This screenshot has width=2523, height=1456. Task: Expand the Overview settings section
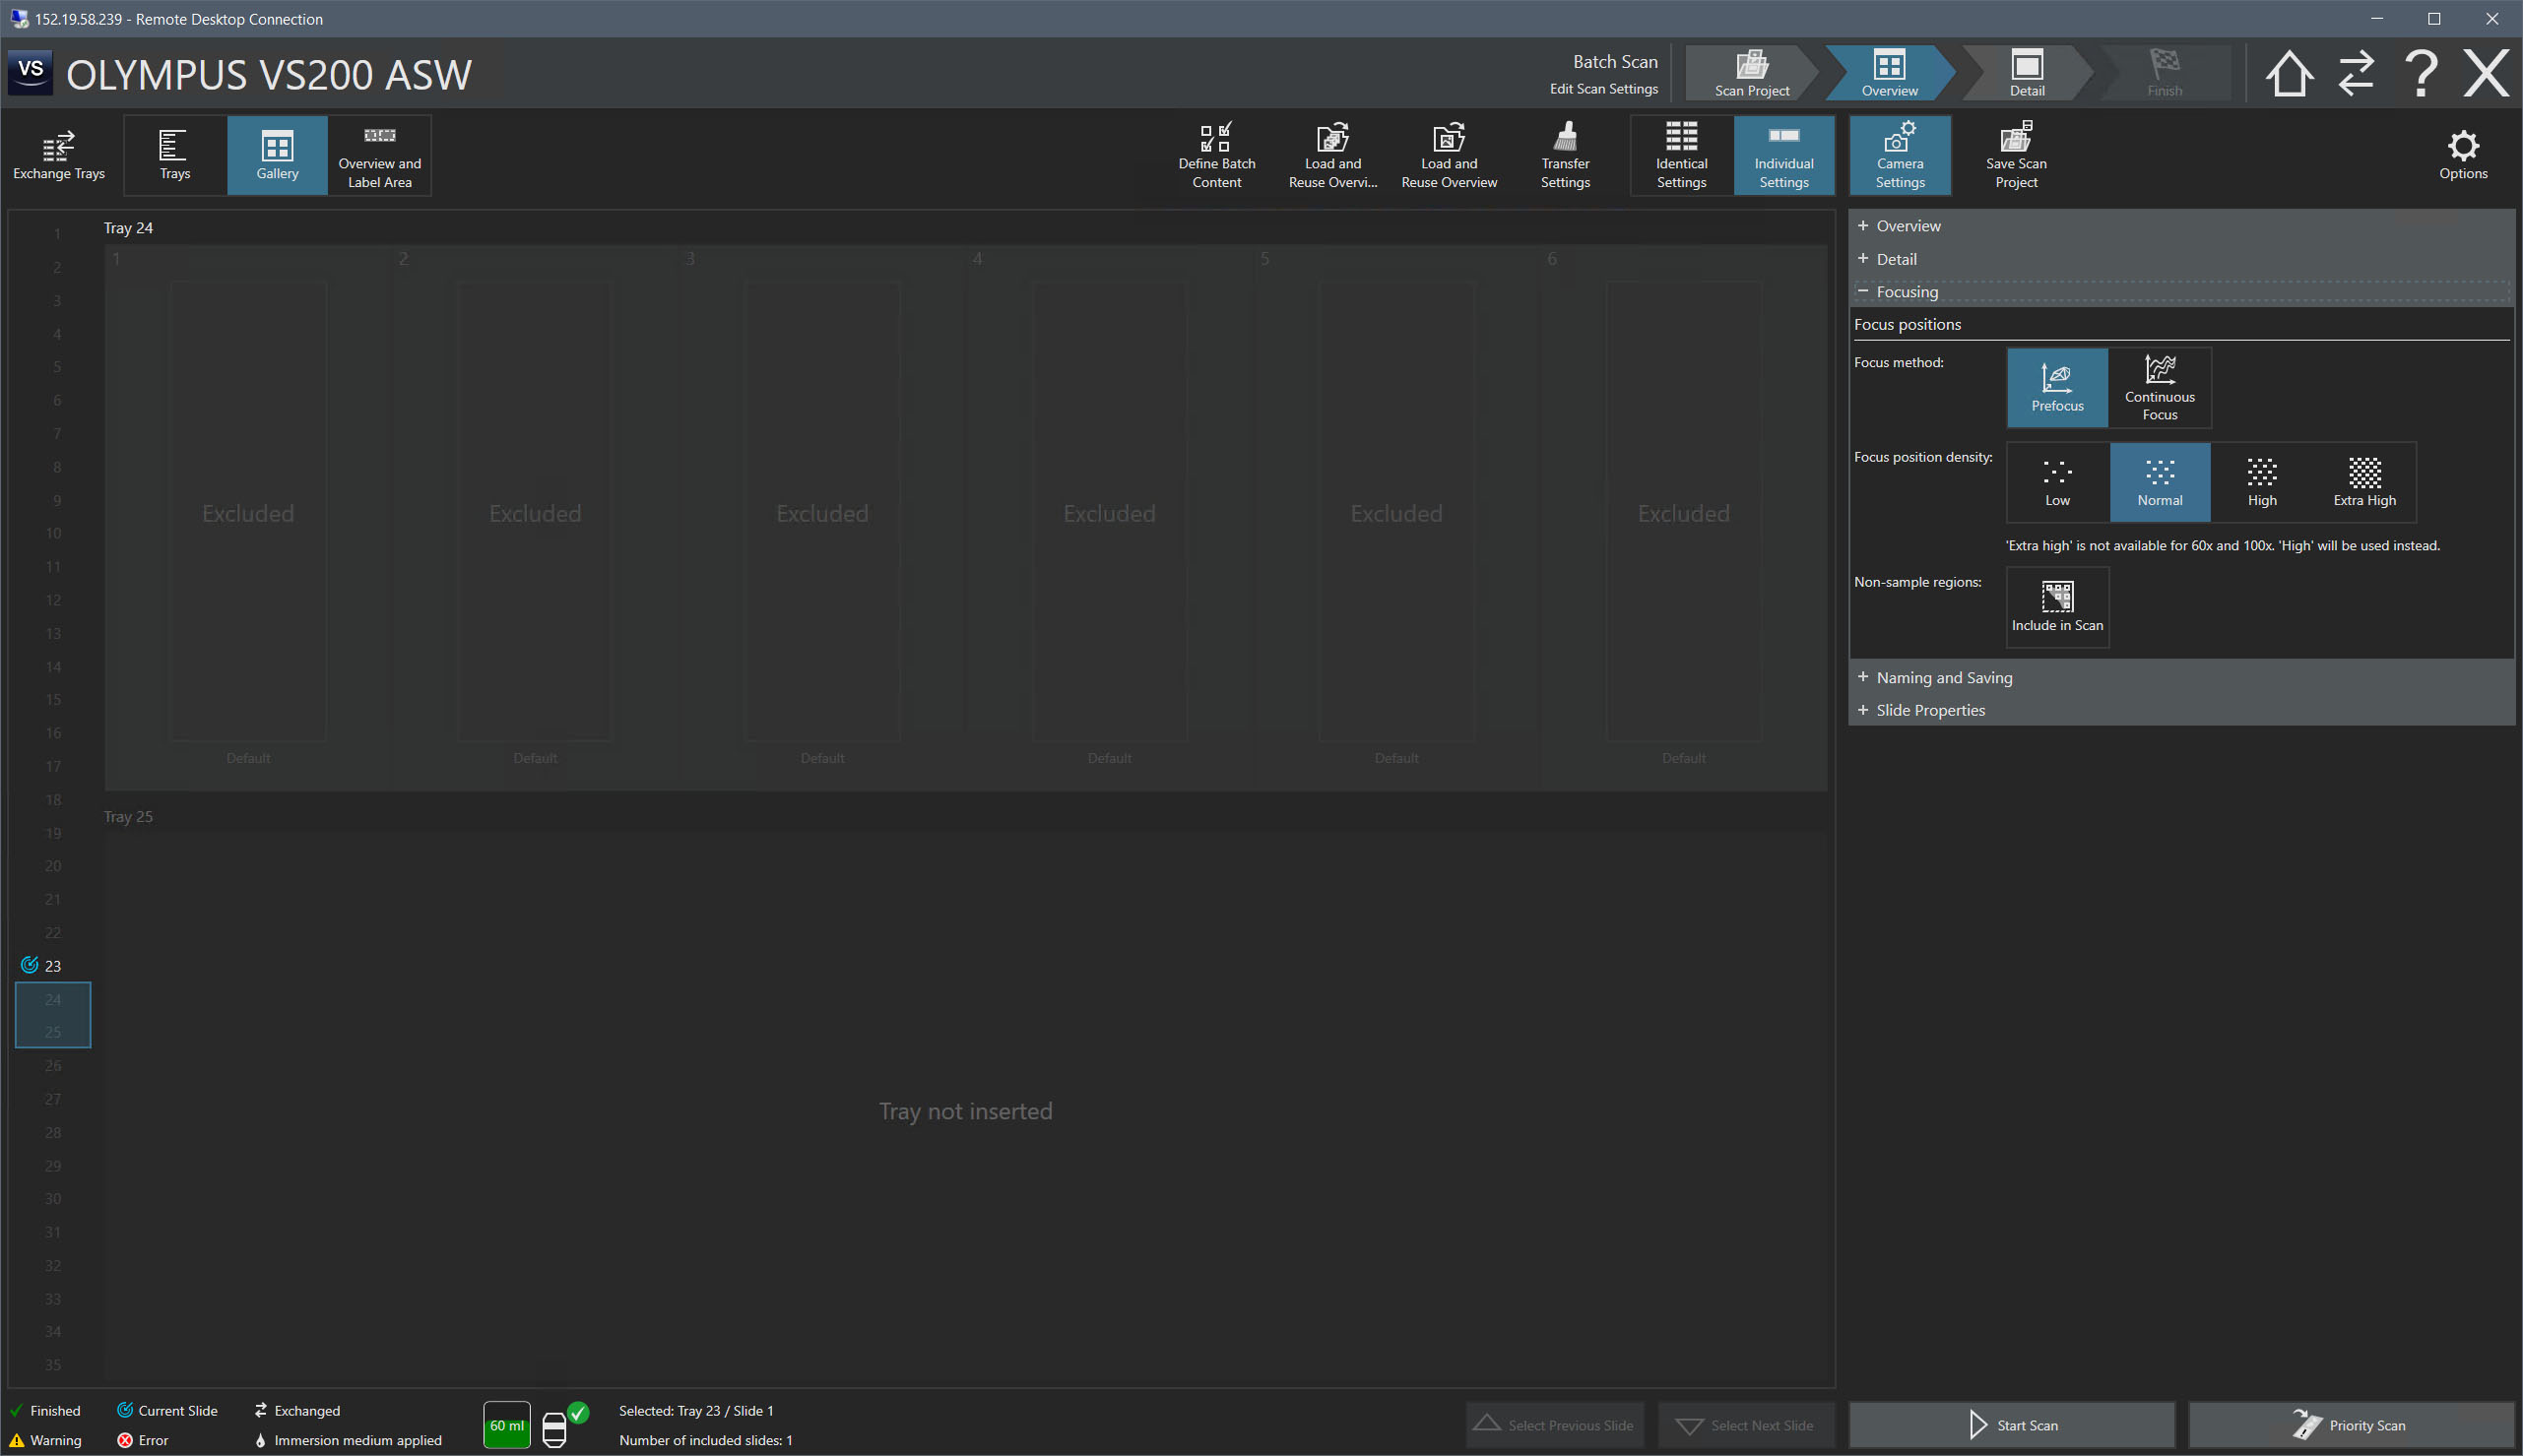coord(2181,226)
